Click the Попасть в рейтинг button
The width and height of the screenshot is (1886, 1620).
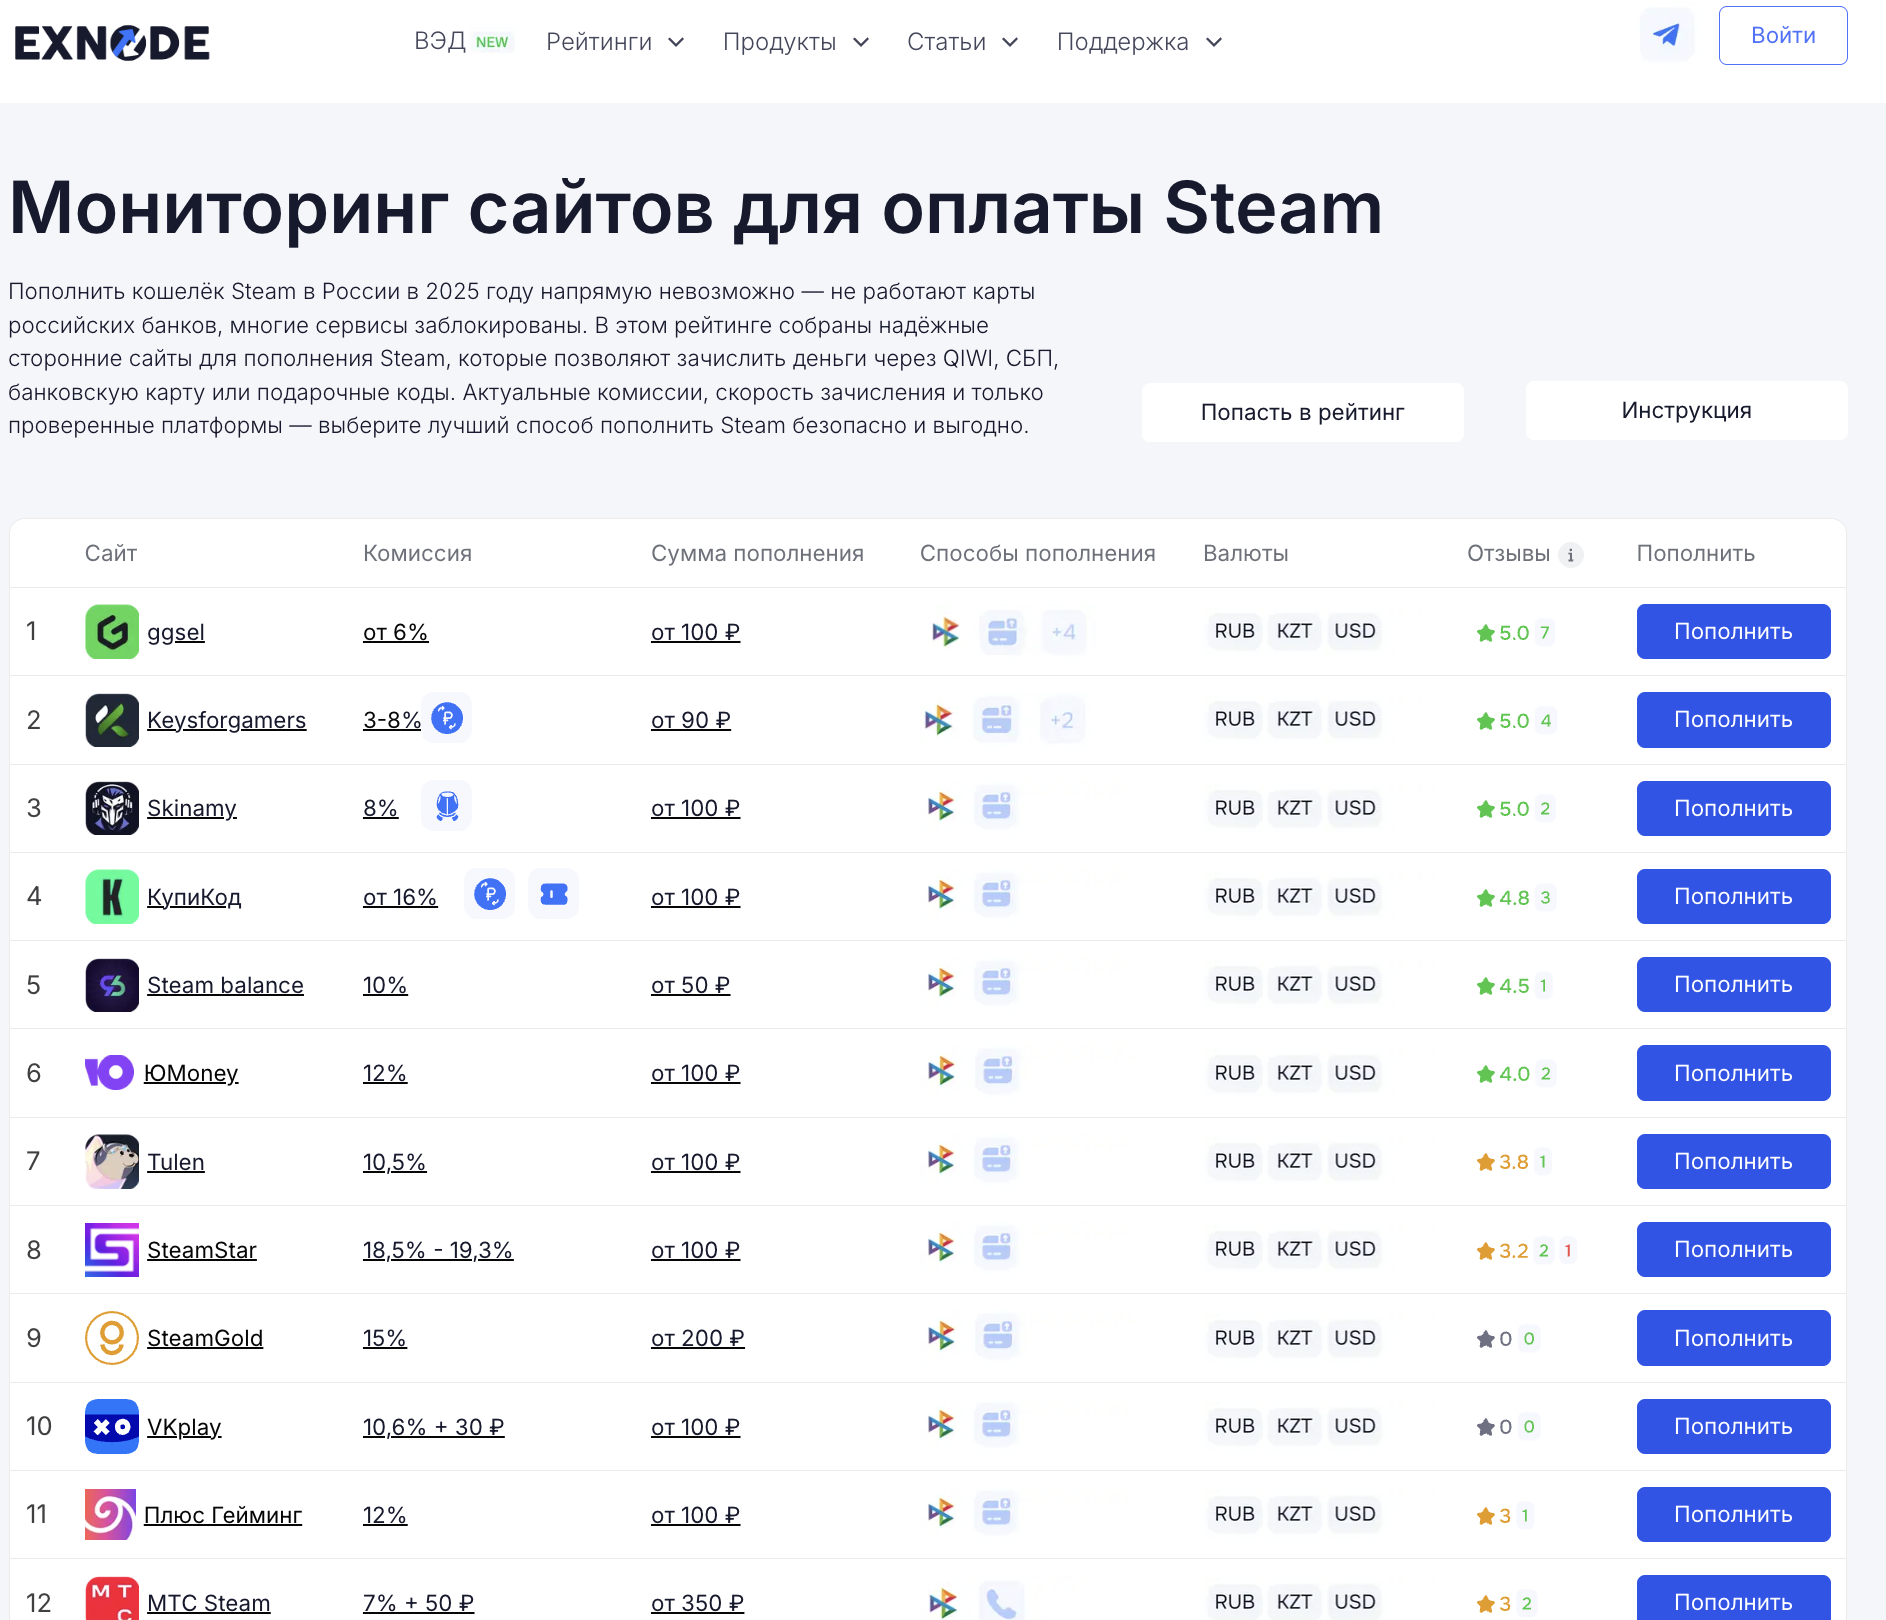tap(1302, 412)
